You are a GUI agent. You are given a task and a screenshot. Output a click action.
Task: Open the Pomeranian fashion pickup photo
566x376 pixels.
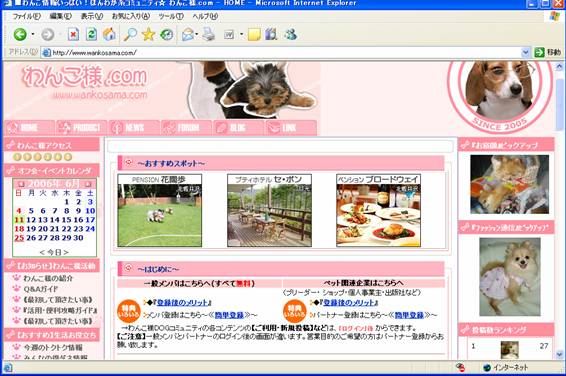tap(510, 277)
